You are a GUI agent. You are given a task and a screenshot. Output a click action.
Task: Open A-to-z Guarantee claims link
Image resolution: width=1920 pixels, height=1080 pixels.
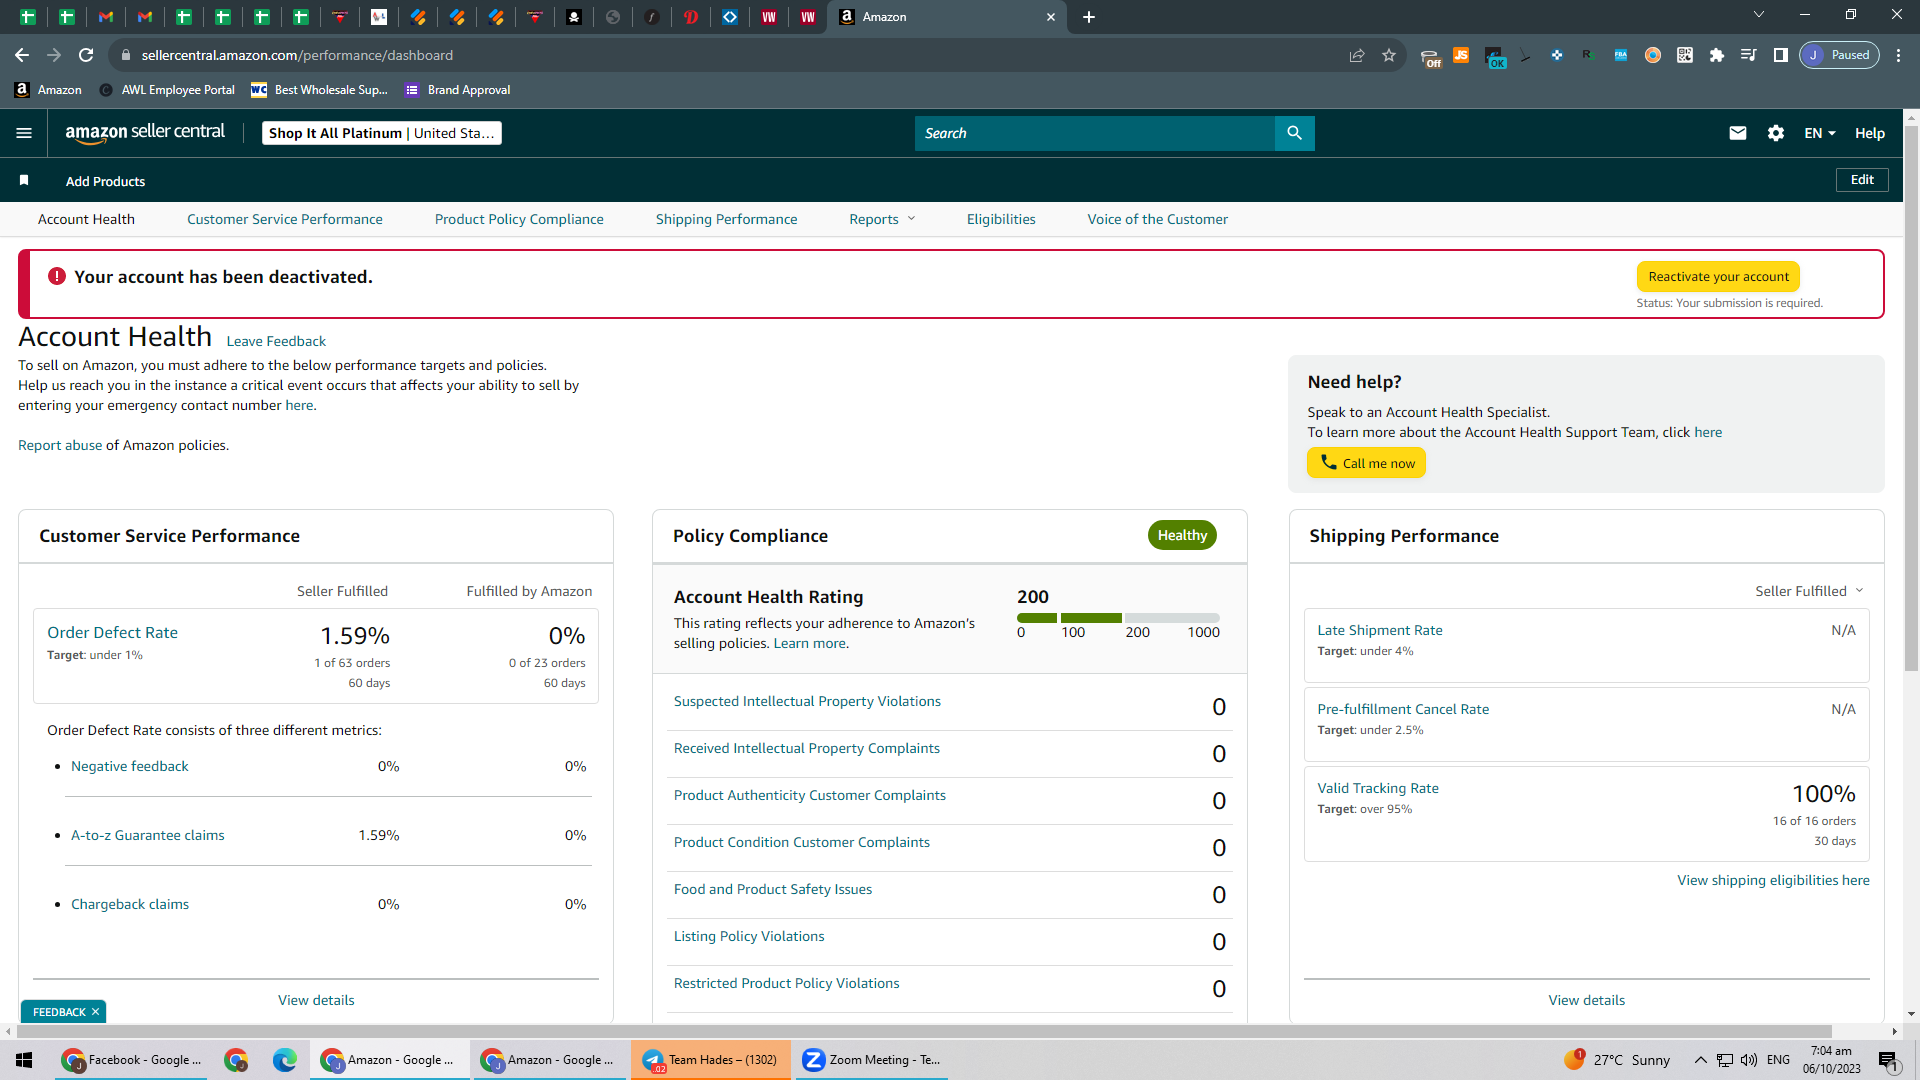(x=148, y=835)
